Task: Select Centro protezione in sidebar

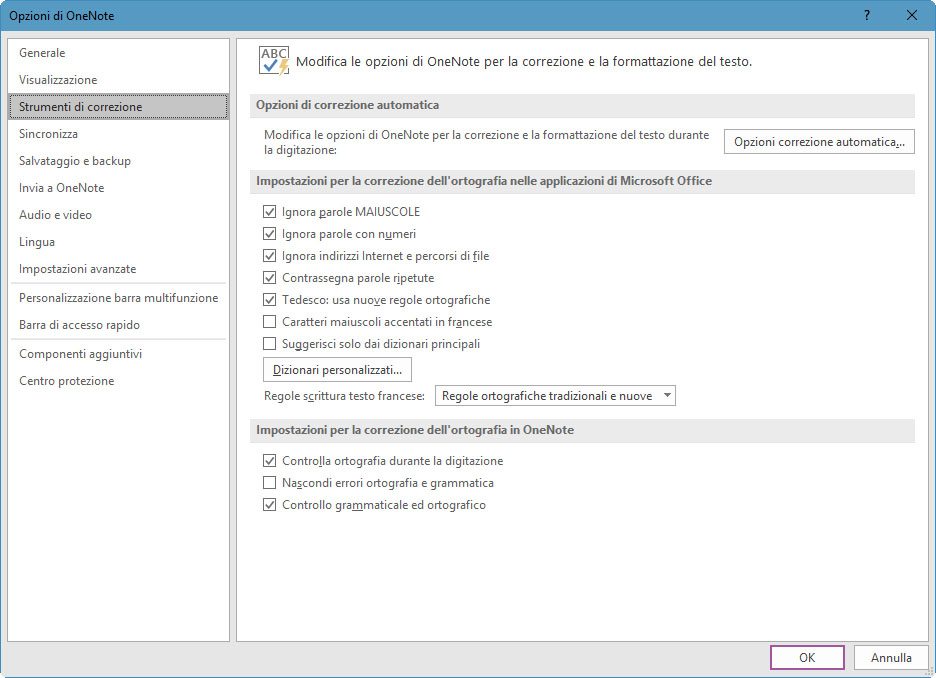Action: click(66, 381)
